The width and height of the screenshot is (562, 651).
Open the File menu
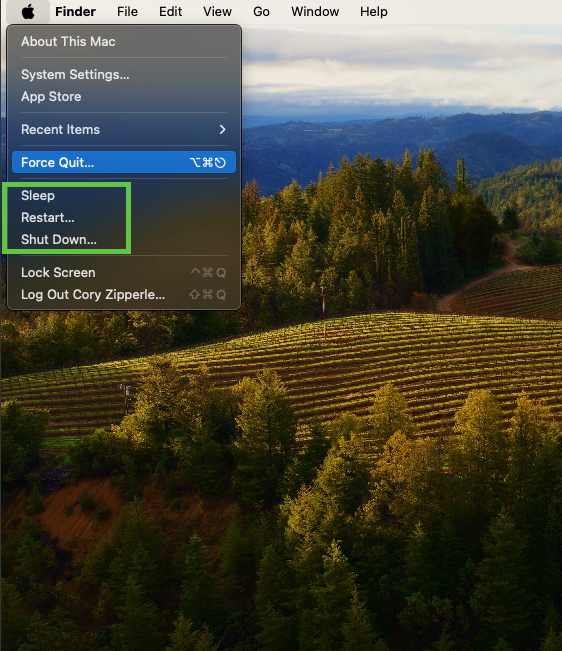coord(127,12)
